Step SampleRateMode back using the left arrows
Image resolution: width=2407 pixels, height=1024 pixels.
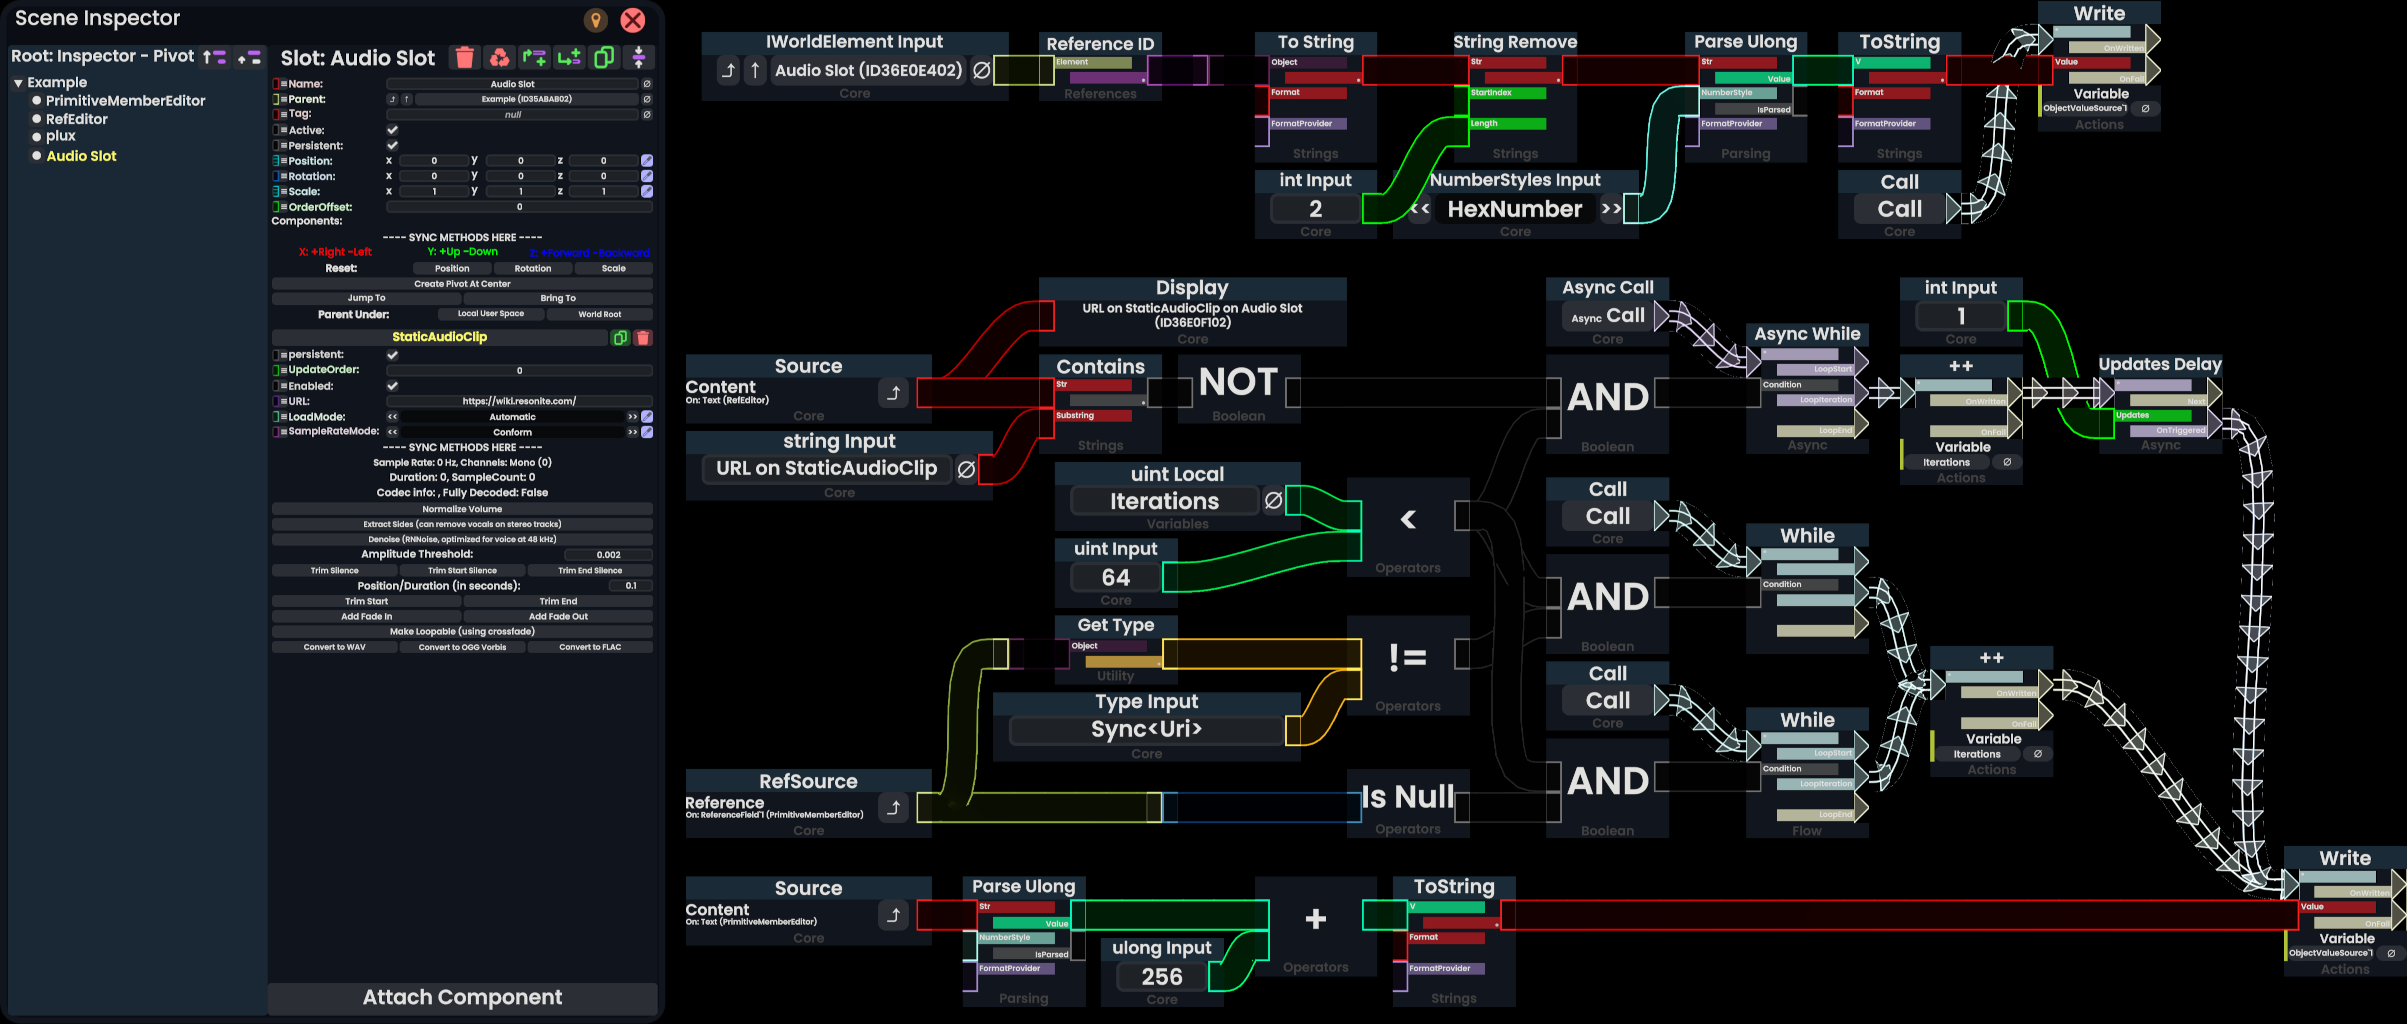(x=393, y=432)
